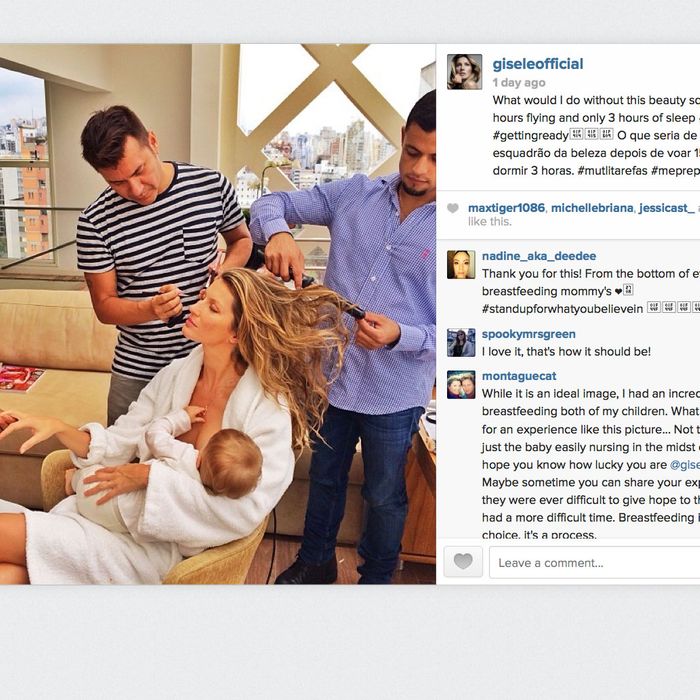Visit montaguecat commenter username
700x700 pixels.
519,376
